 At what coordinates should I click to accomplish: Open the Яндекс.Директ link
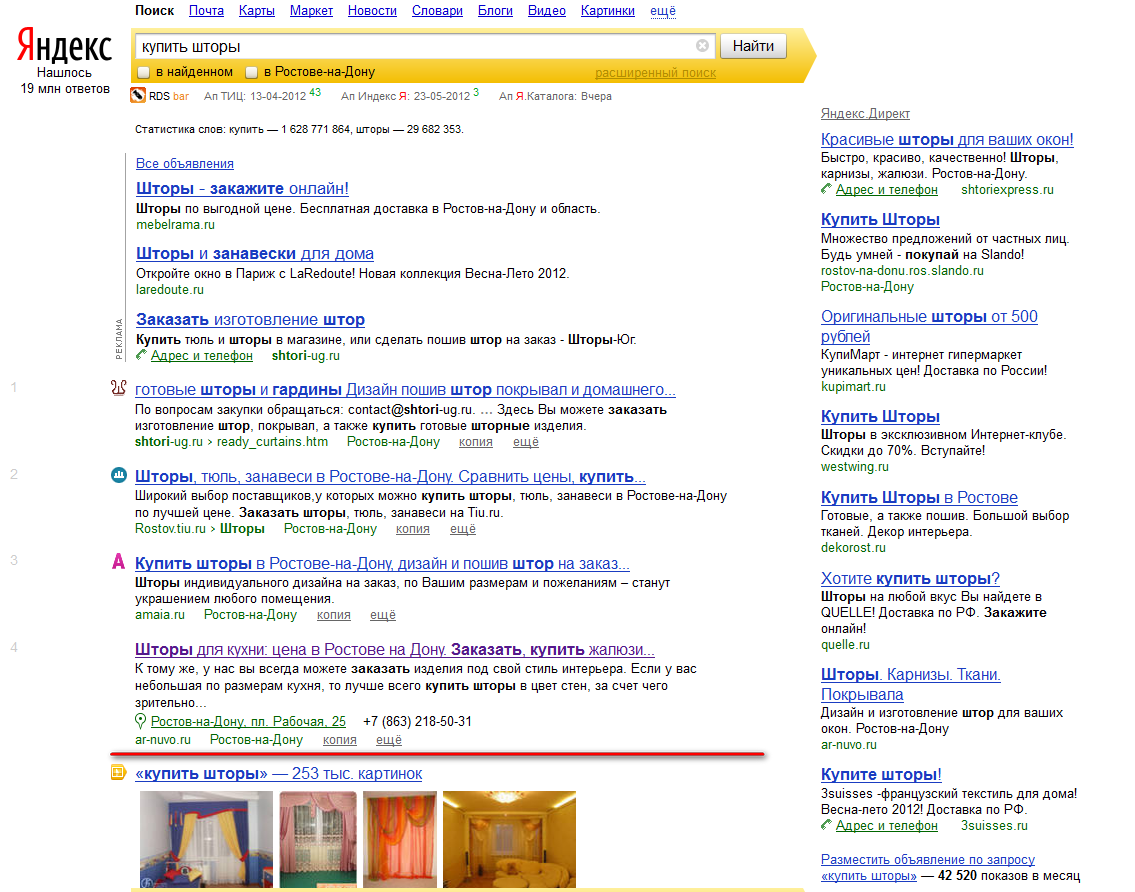pos(865,114)
